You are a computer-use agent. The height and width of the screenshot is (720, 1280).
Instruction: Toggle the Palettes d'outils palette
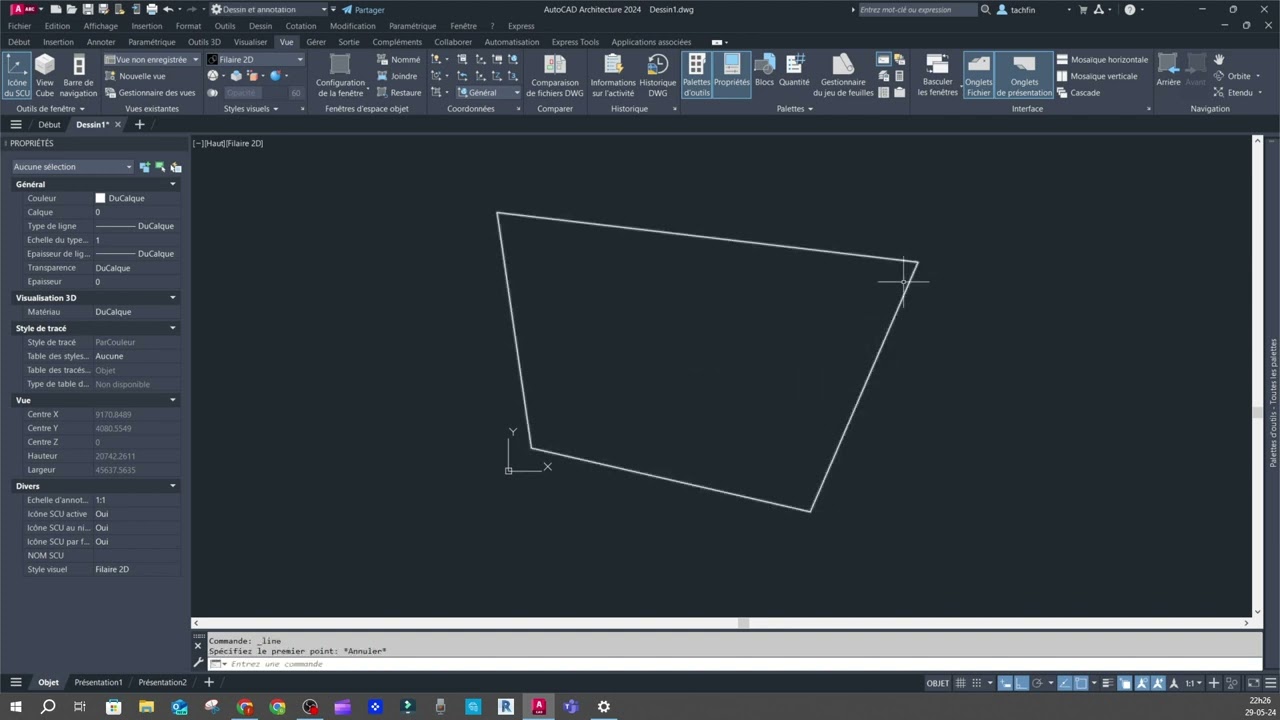(x=696, y=76)
